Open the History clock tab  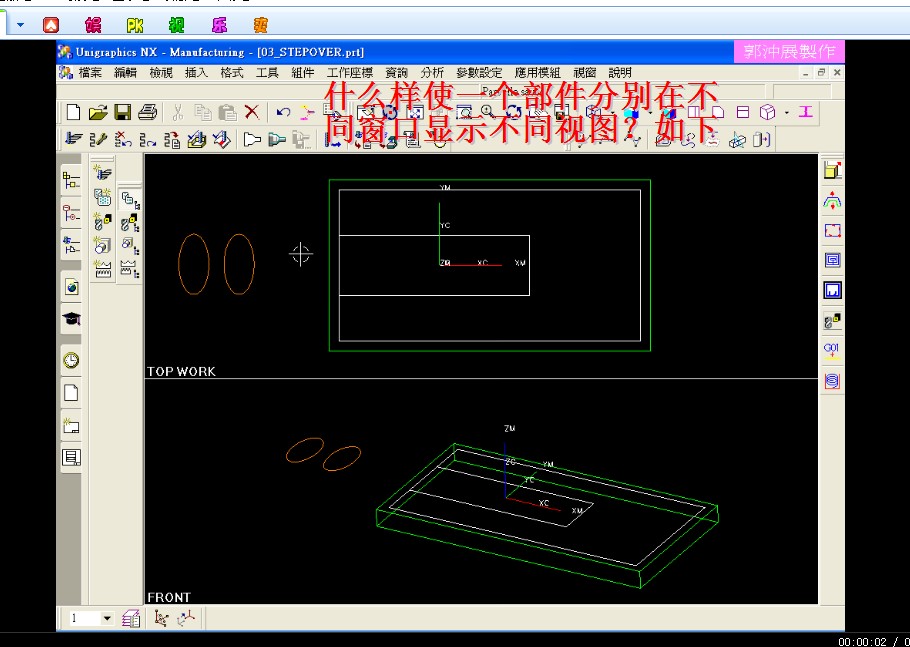pos(71,360)
